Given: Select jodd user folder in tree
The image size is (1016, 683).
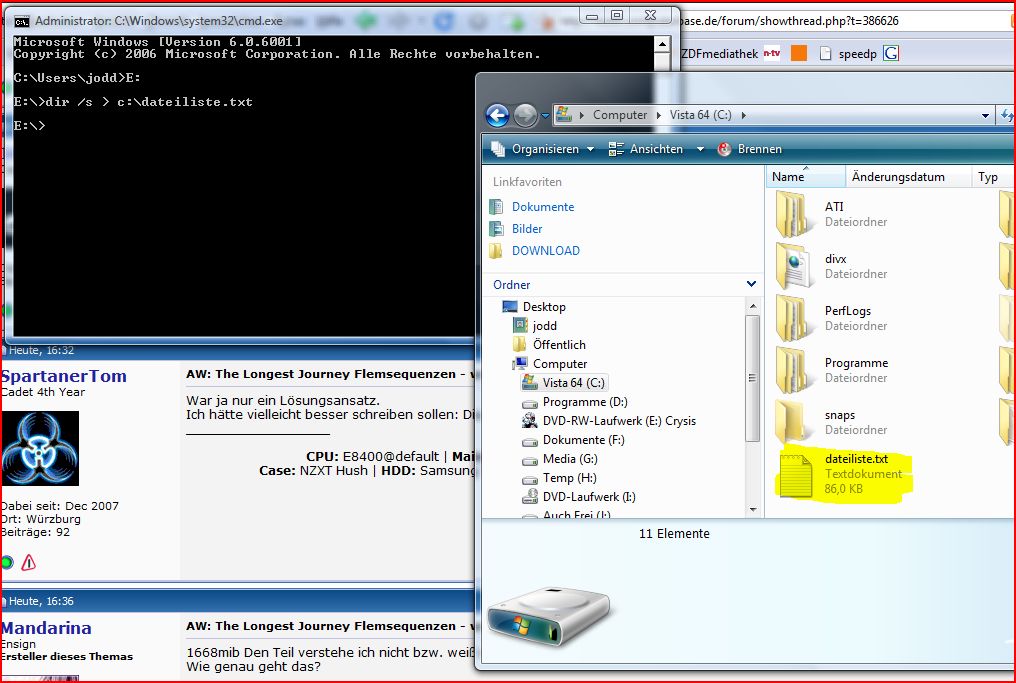Looking at the screenshot, I should click(544, 326).
